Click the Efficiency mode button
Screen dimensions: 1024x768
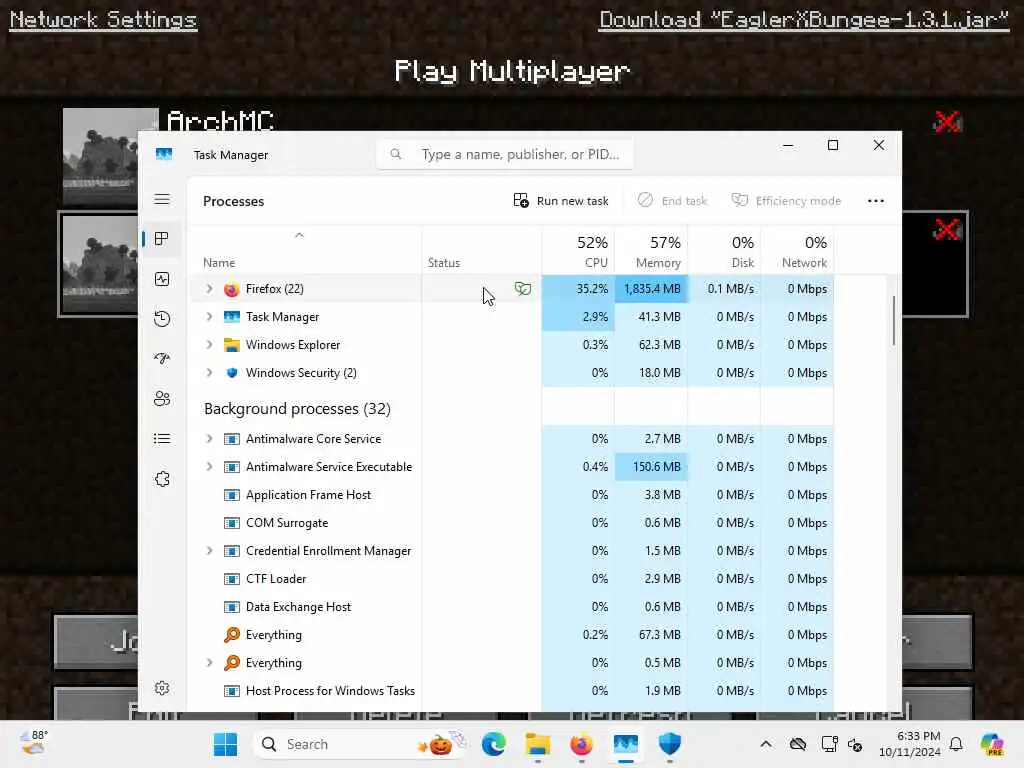click(x=786, y=200)
